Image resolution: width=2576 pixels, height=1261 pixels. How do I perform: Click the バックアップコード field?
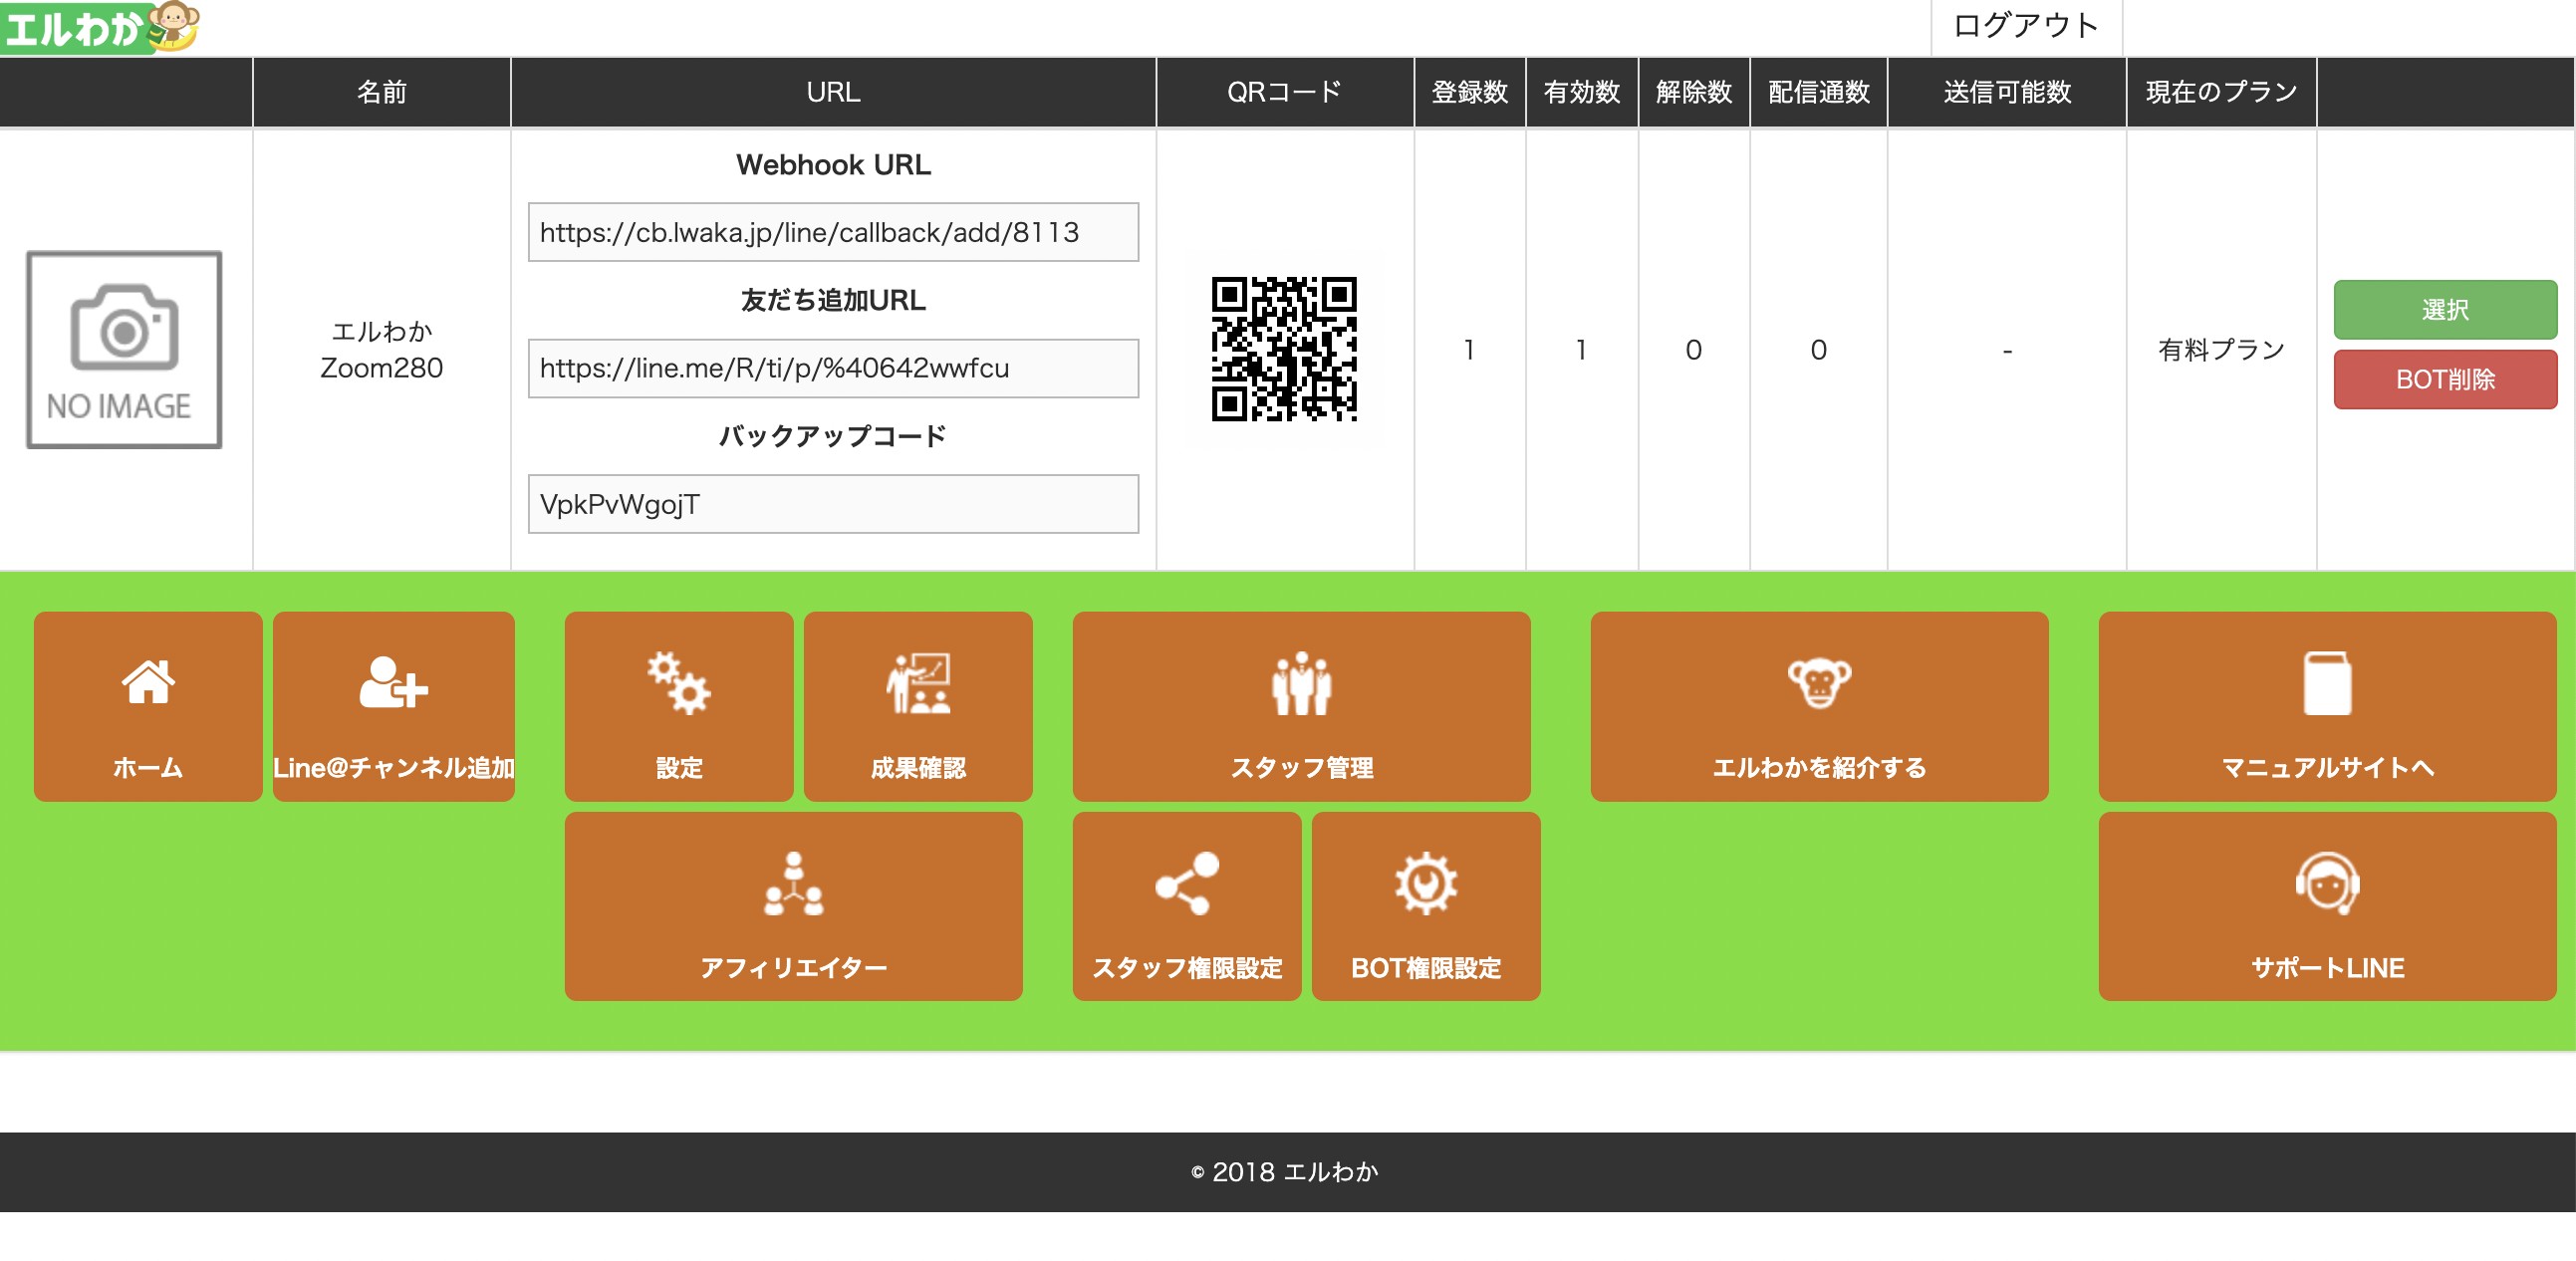833,504
